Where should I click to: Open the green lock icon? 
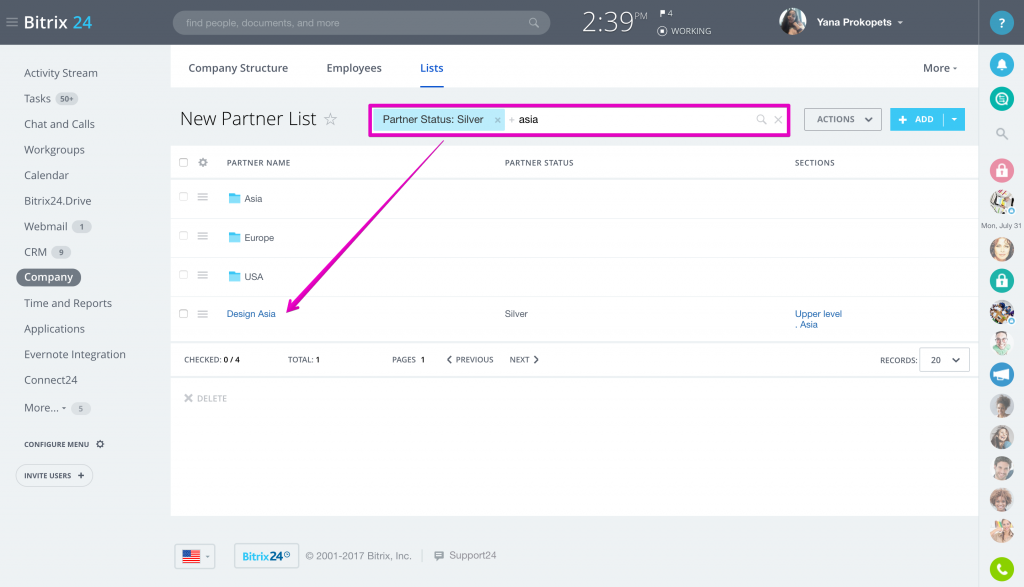pyautogui.click(x=1001, y=281)
